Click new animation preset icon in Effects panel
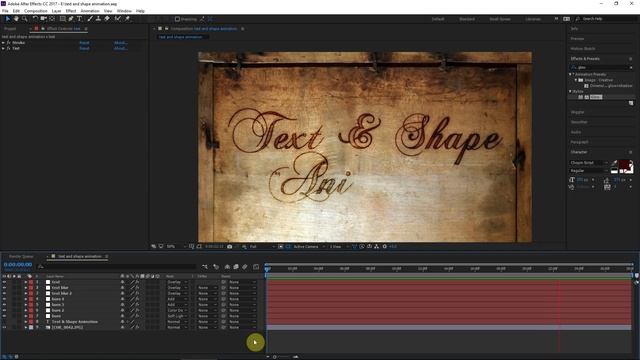The width and height of the screenshot is (640, 360). coord(631,103)
